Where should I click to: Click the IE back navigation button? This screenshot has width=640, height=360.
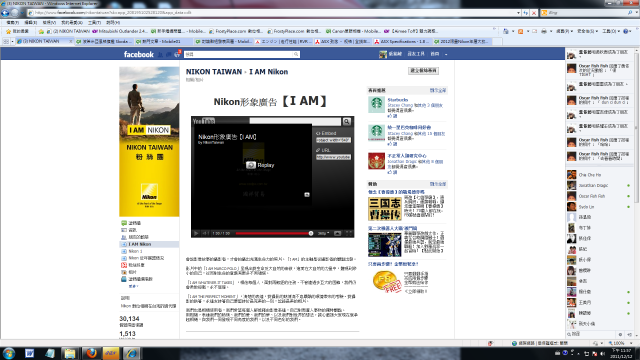(5, 13)
